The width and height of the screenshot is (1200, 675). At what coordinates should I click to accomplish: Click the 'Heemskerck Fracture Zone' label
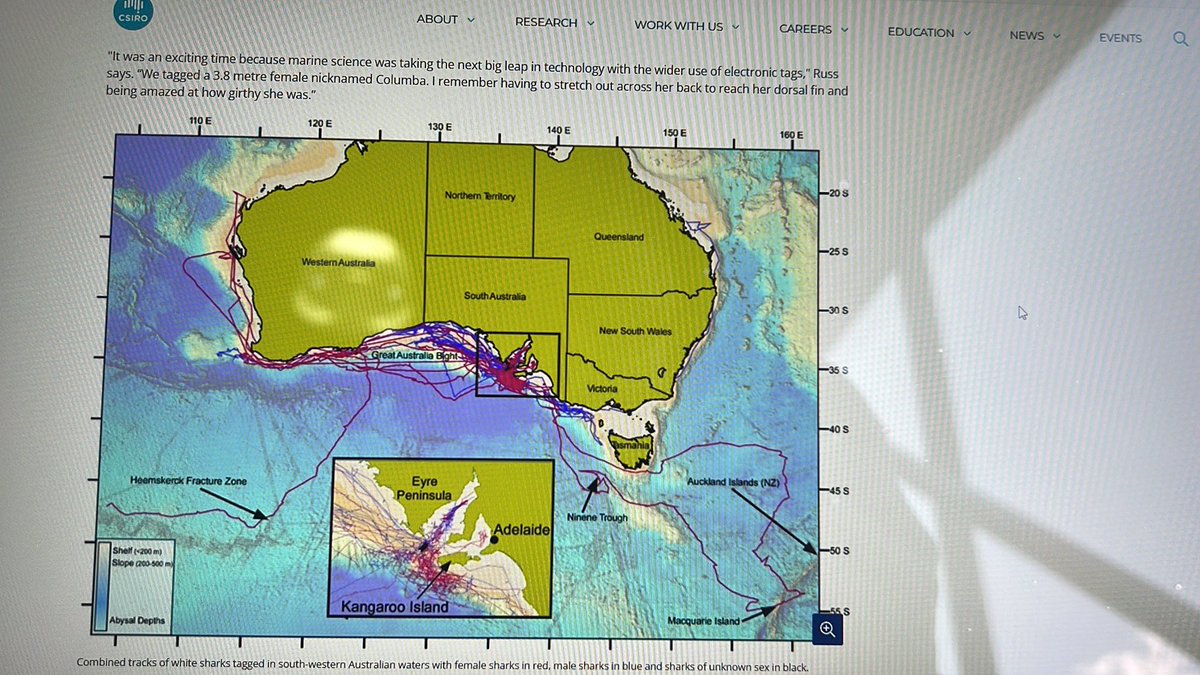[x=189, y=481]
